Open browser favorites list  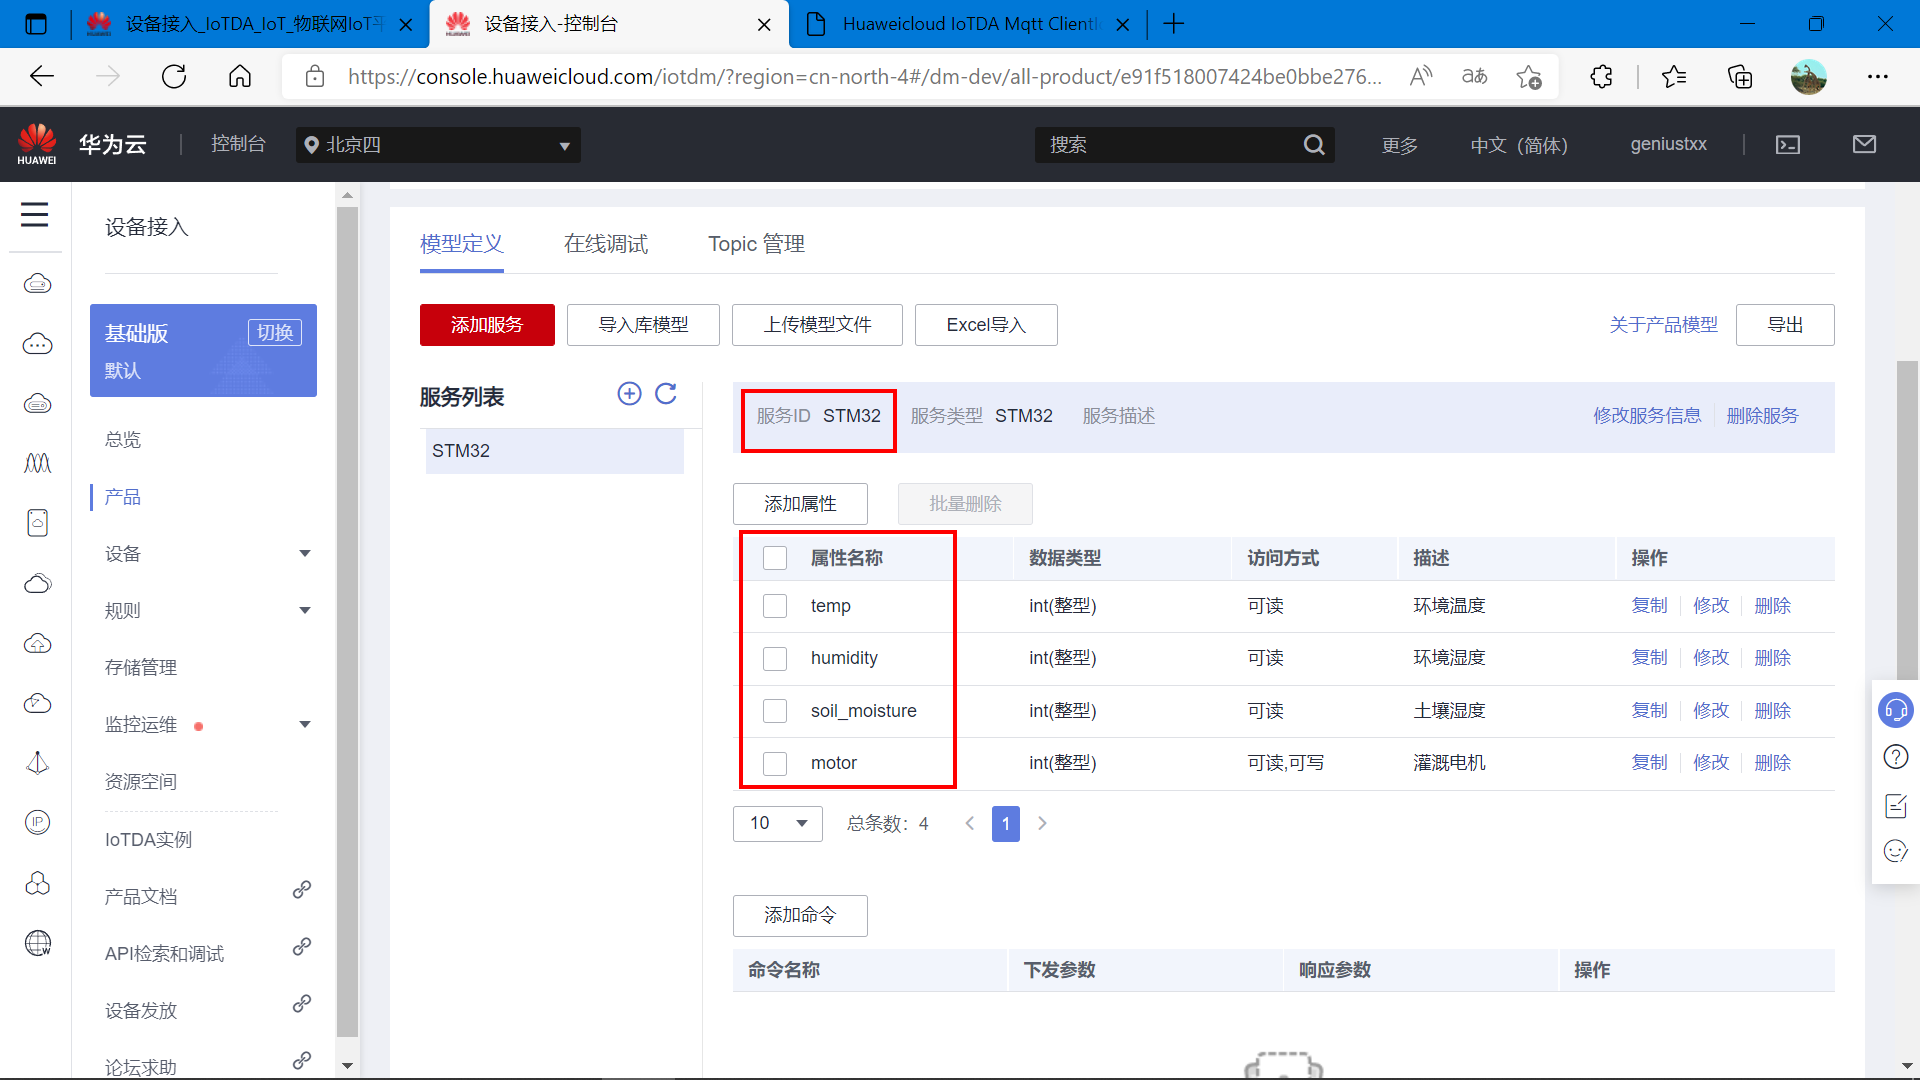click(x=1674, y=77)
